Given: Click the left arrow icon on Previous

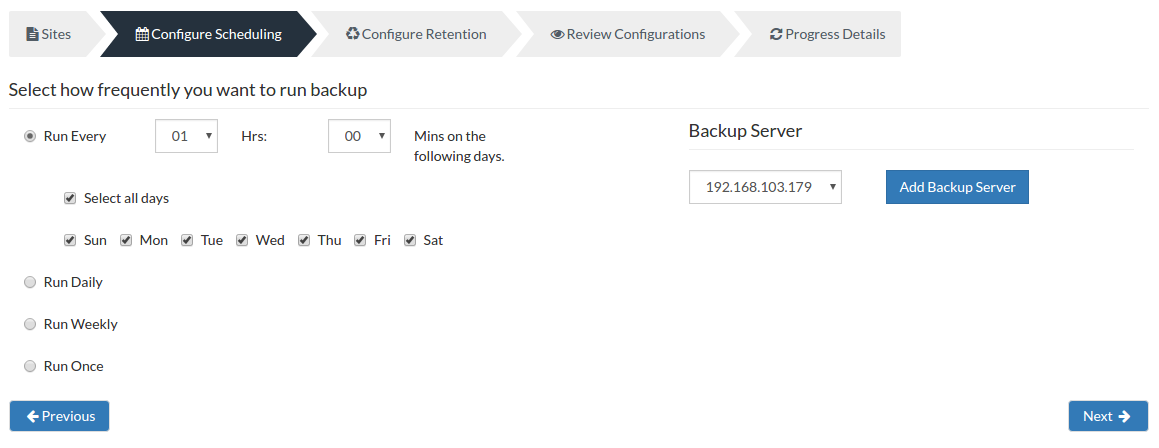Looking at the screenshot, I should (33, 416).
